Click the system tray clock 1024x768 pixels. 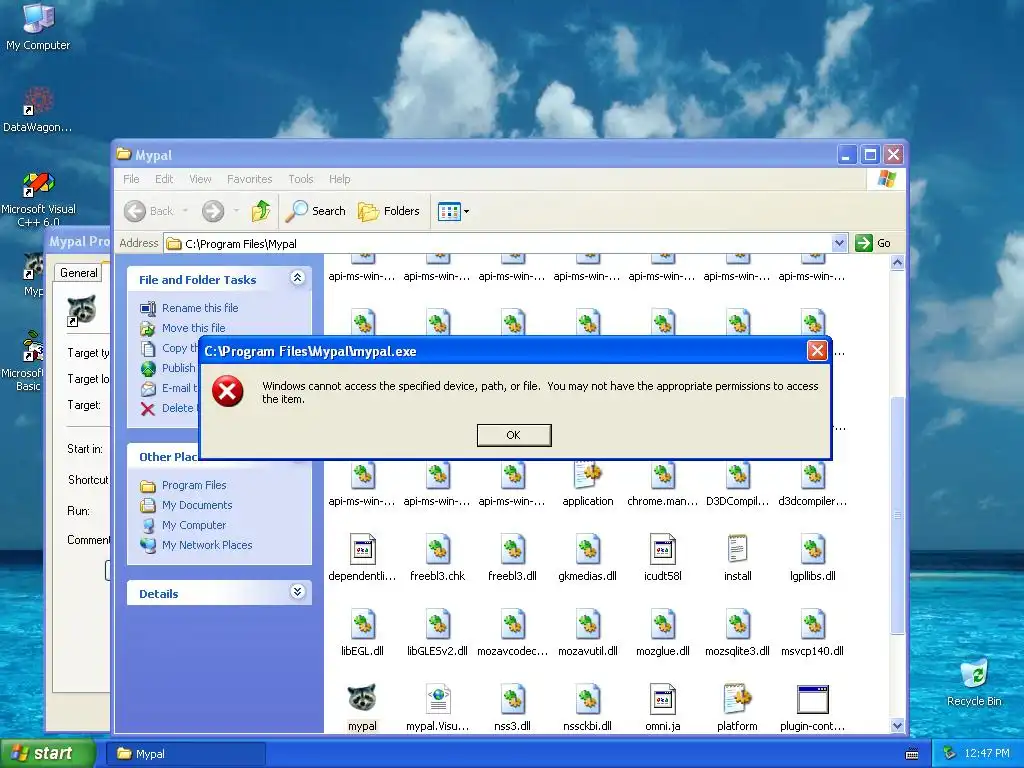point(987,753)
